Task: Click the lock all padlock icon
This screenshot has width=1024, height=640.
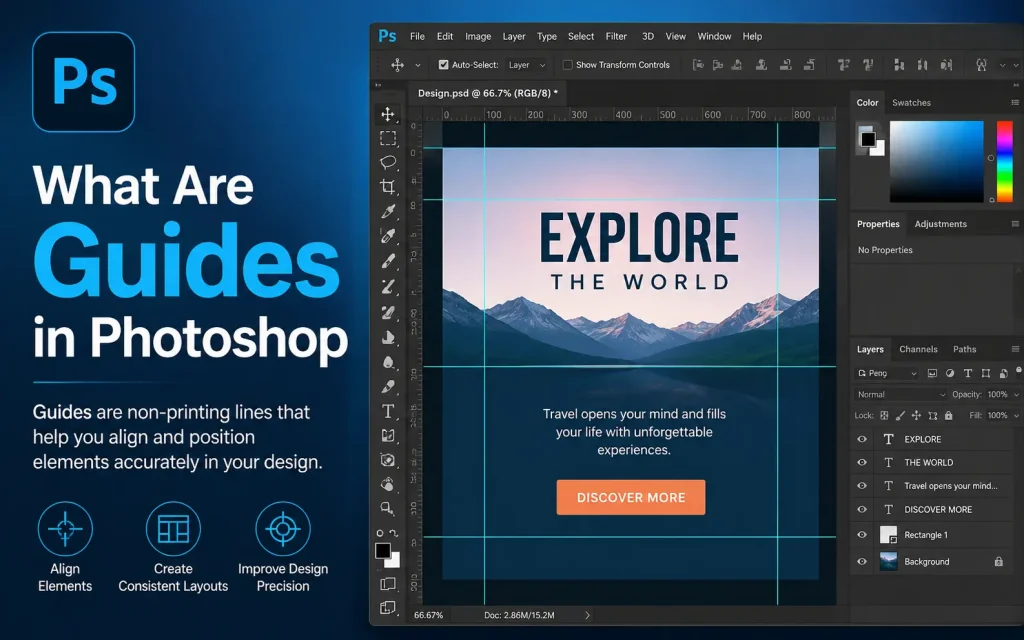Action: coord(948,415)
